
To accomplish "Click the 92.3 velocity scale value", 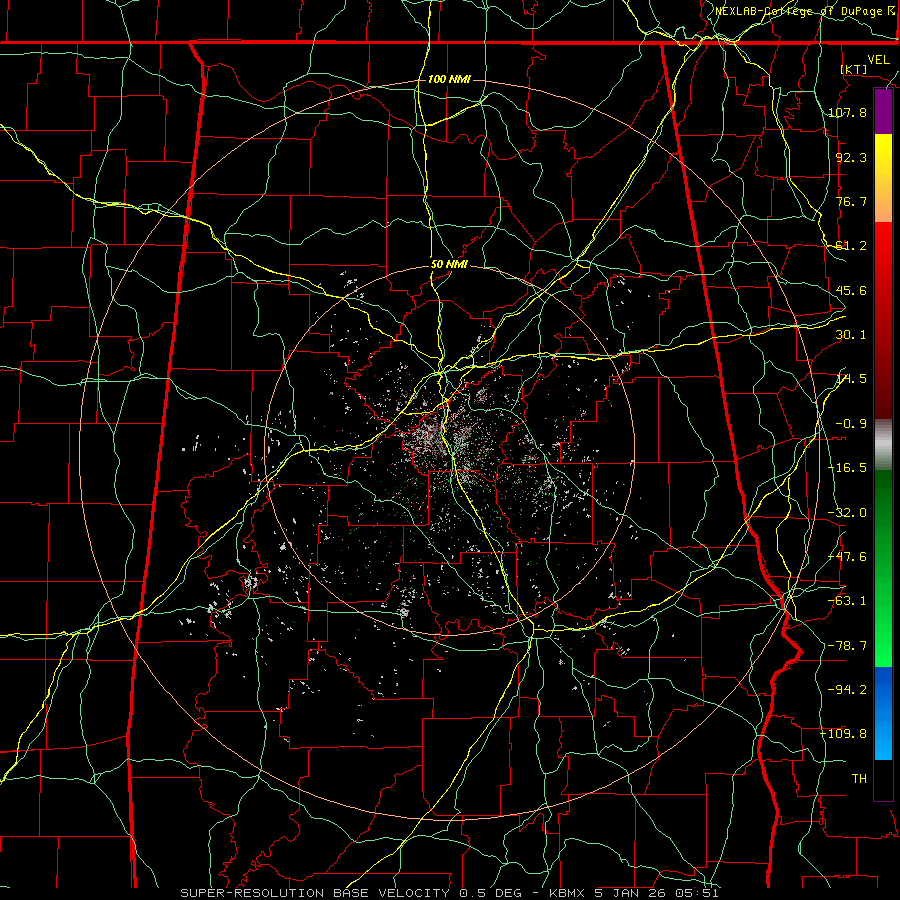I will pos(851,157).
